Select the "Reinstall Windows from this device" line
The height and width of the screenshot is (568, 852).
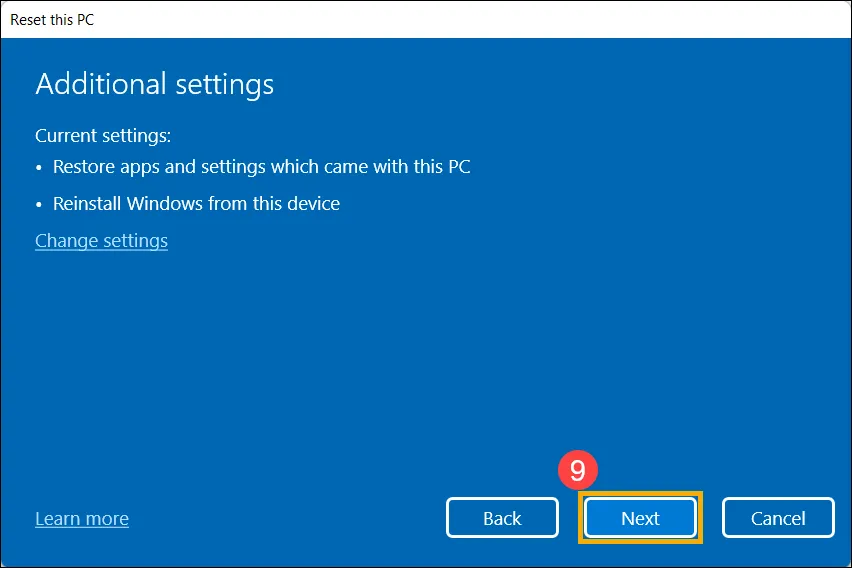tap(196, 204)
